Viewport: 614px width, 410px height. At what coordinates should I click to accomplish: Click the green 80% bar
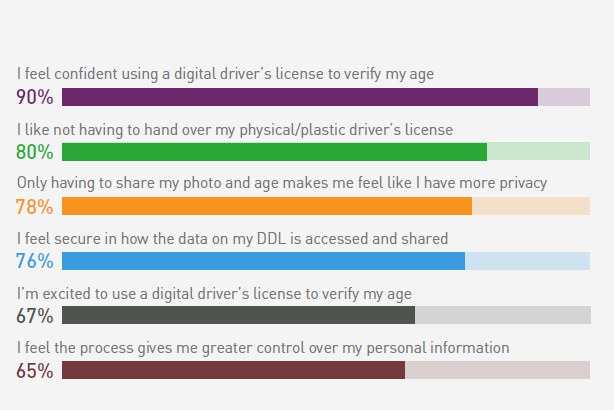[x=274, y=152]
